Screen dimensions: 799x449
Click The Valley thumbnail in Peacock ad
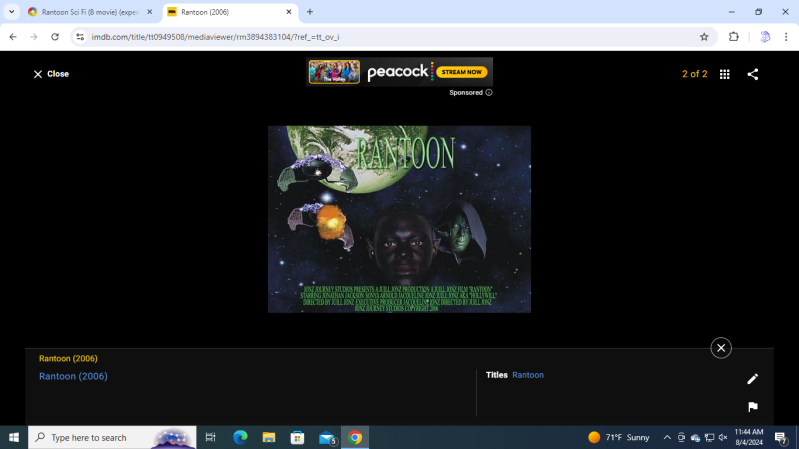tap(334, 72)
